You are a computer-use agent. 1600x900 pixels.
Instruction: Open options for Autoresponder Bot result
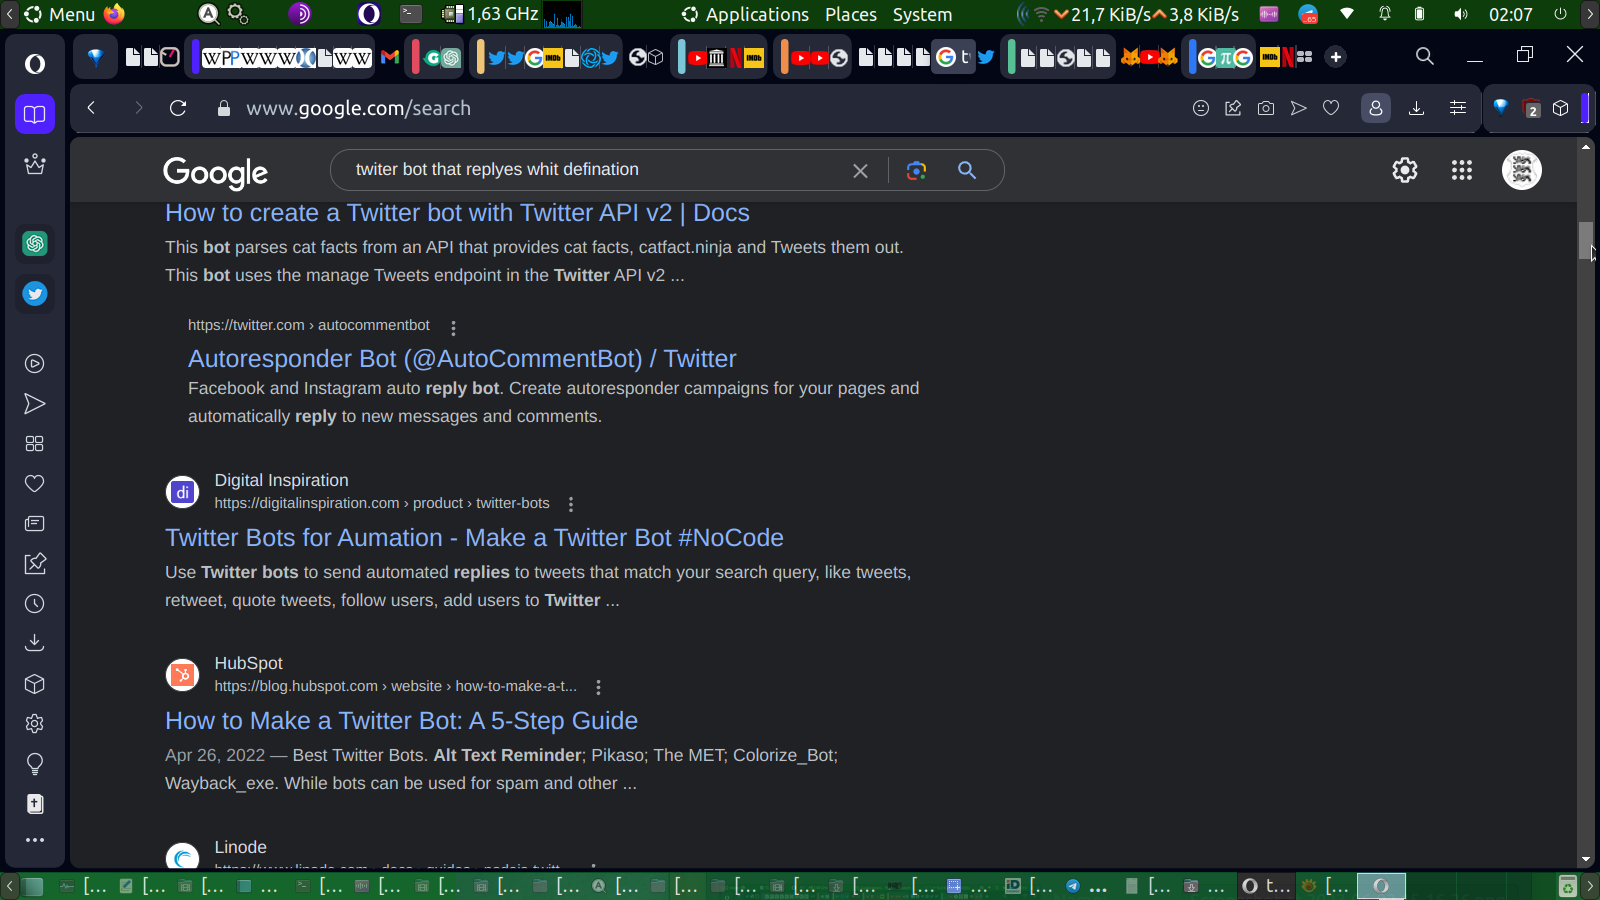(453, 327)
